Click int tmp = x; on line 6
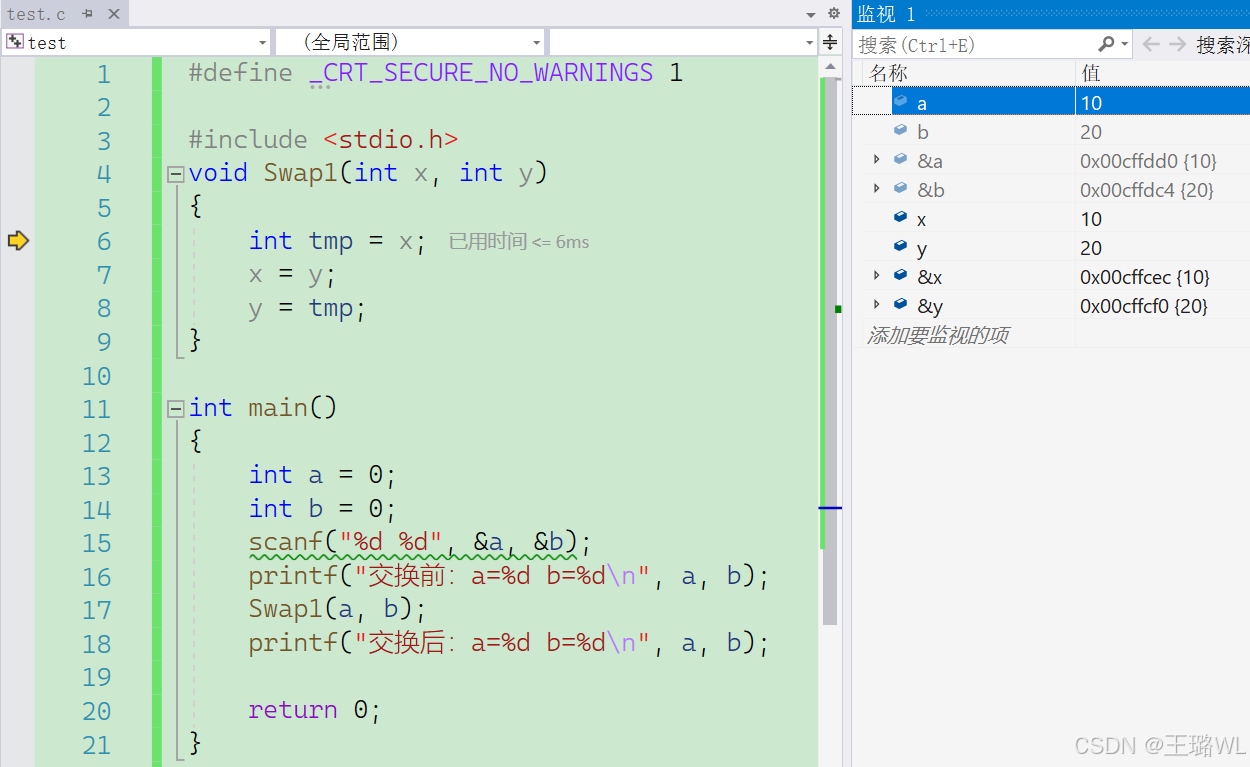Screen dimensions: 1250x767 pos(338,241)
